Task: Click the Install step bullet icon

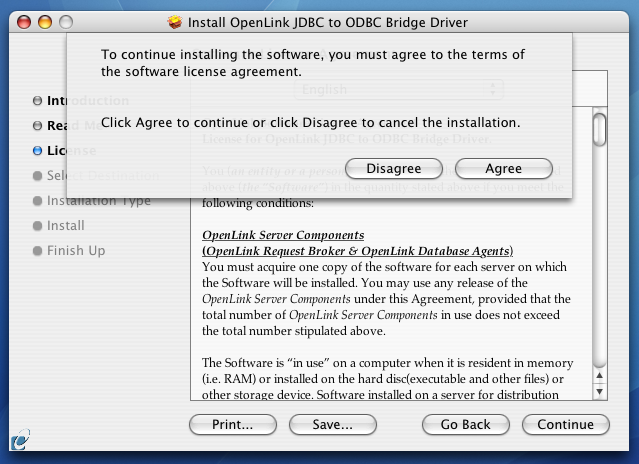Action: click(x=37, y=226)
